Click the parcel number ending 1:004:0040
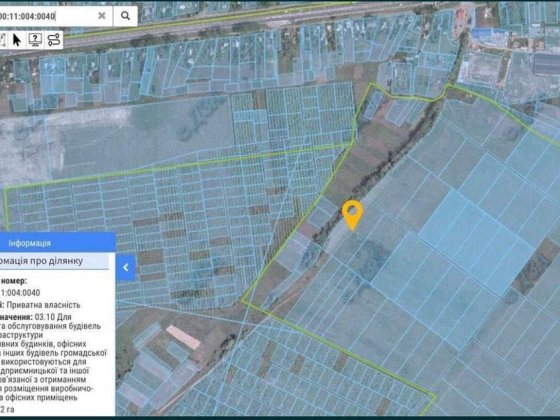This screenshot has width=560, height=420. coord(20,293)
